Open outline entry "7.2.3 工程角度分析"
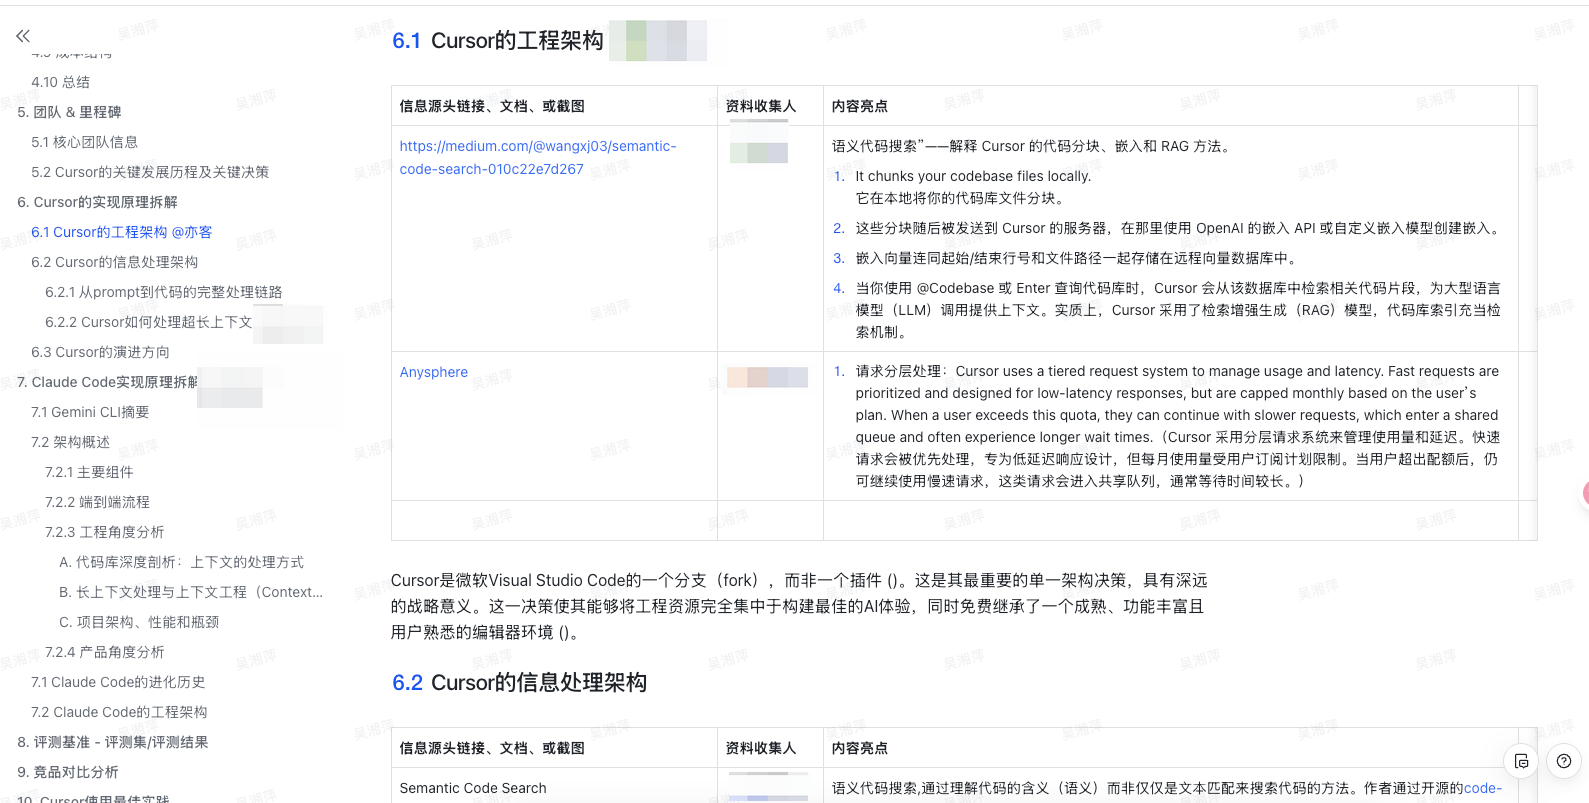Image resolution: width=1589 pixels, height=803 pixels. pos(104,532)
